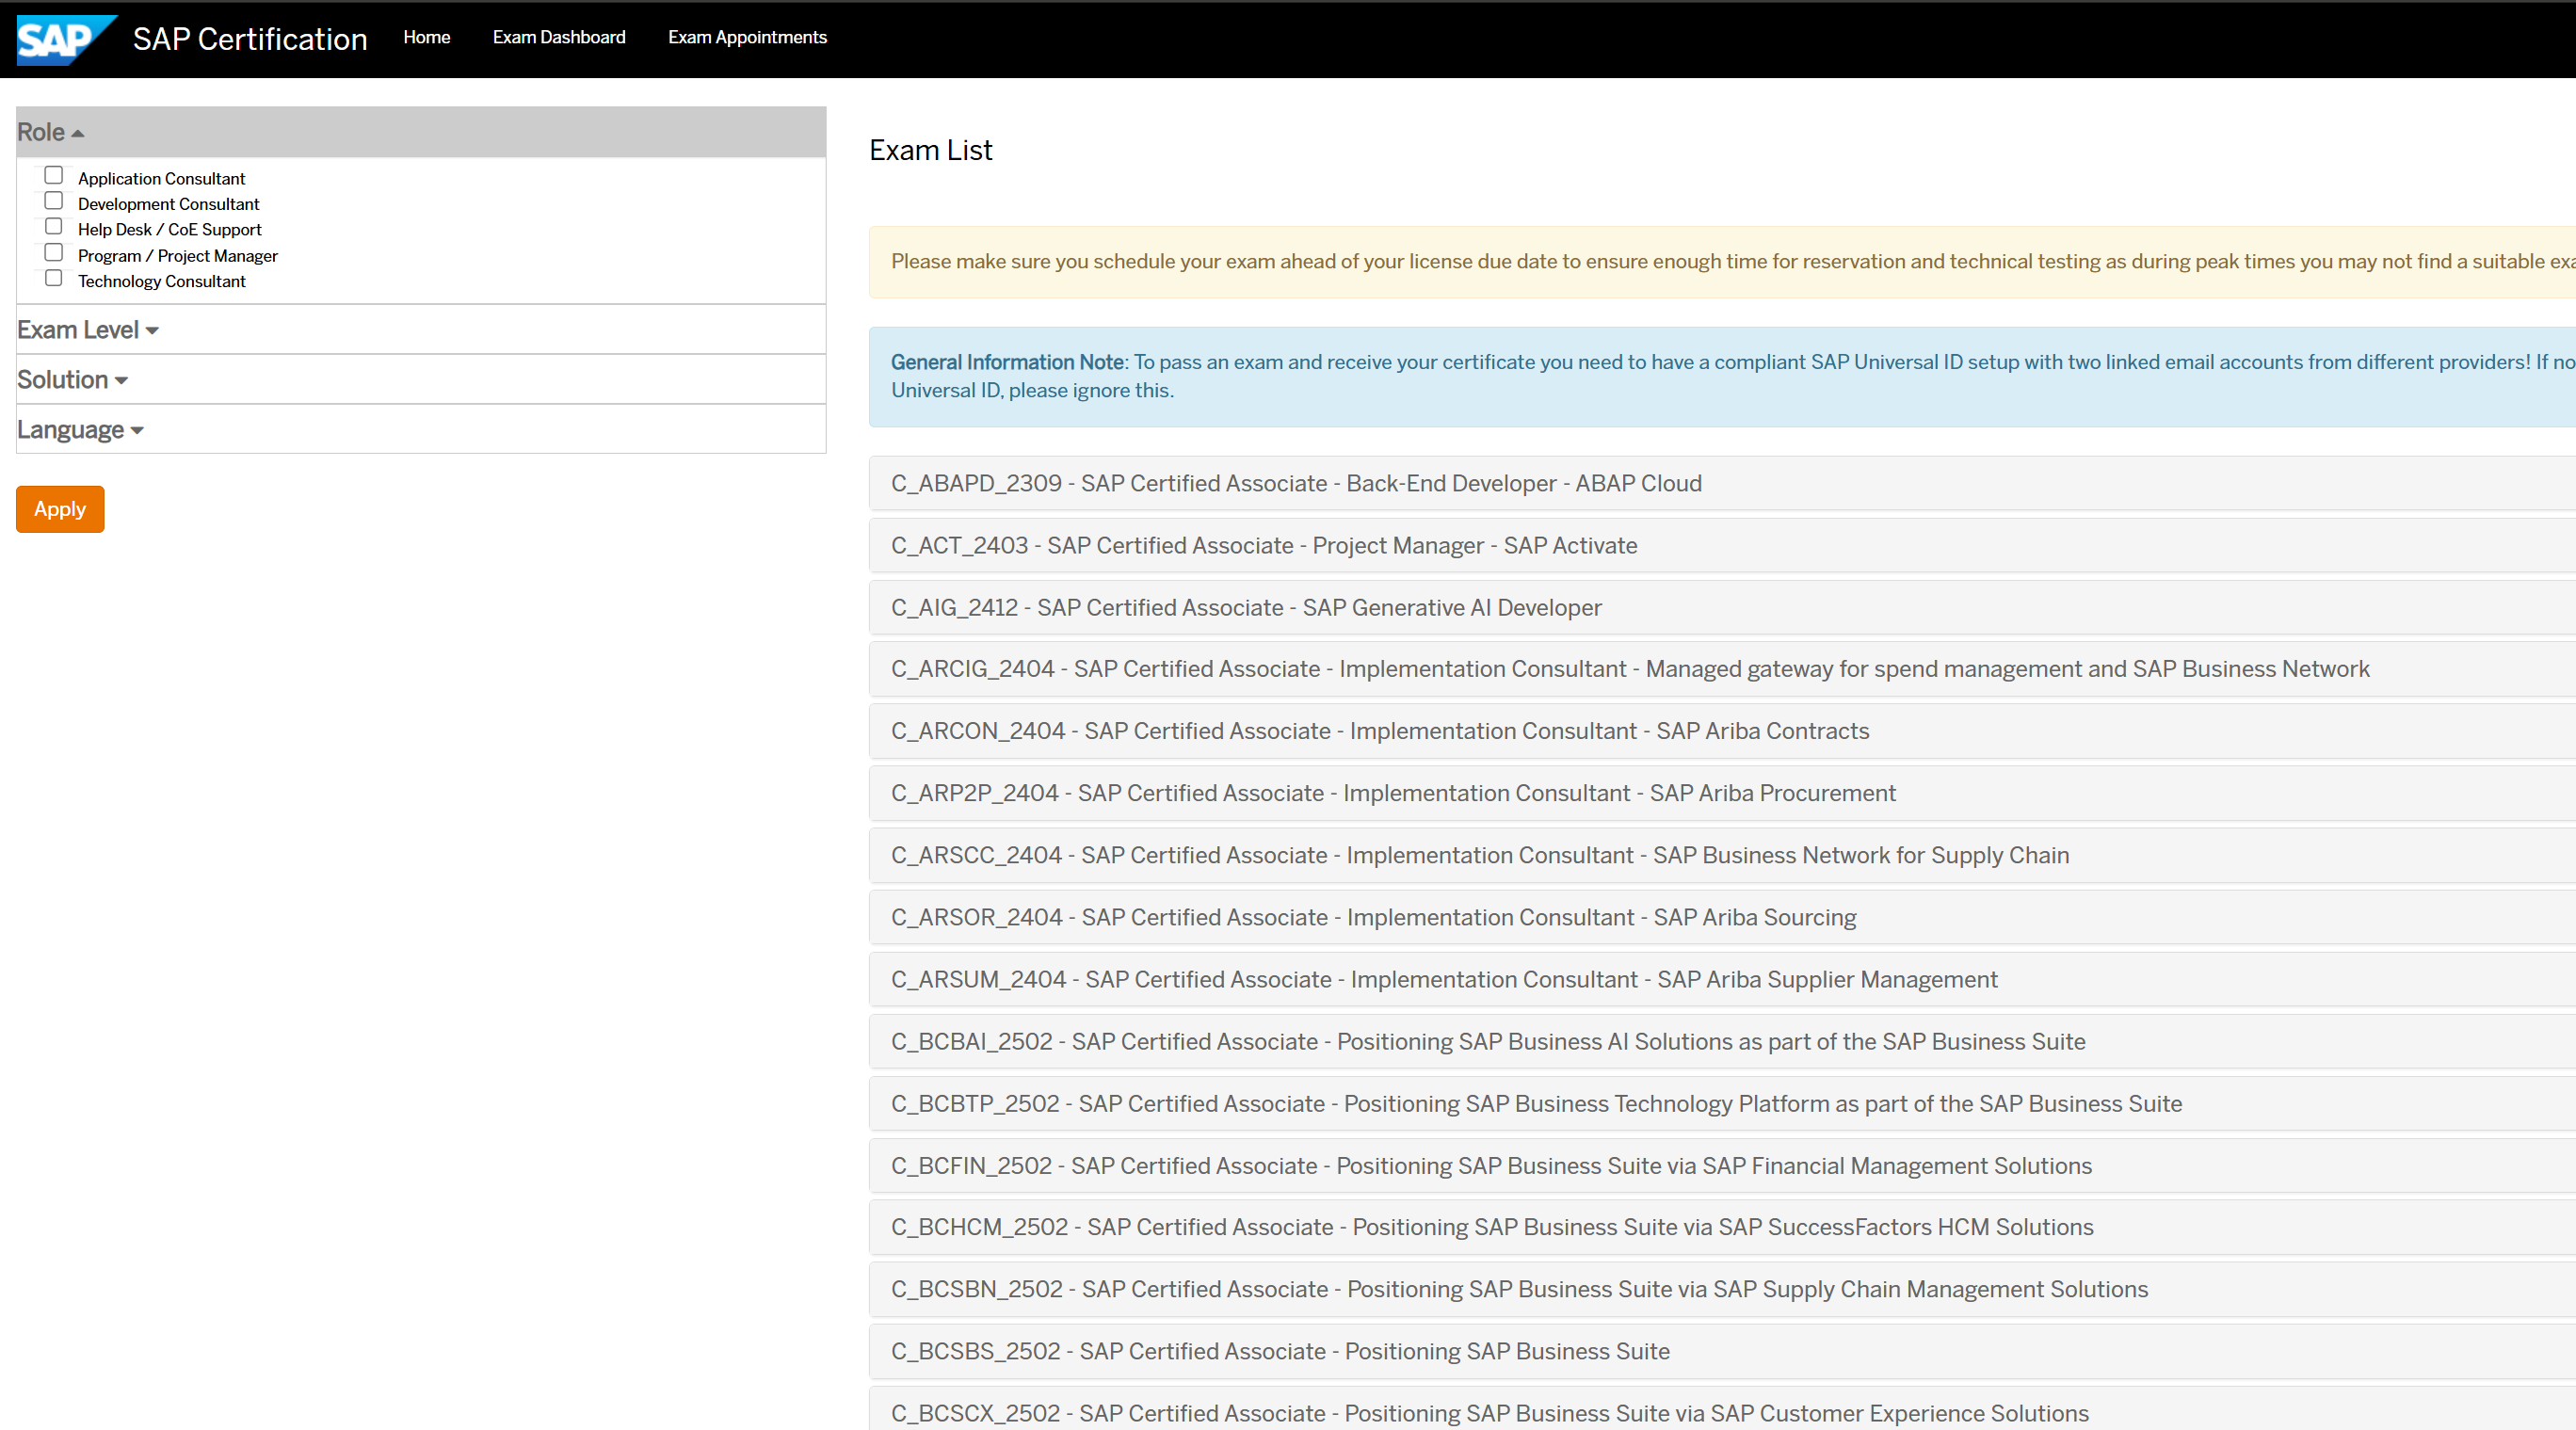The height and width of the screenshot is (1430, 2576).
Task: Open exam C_ARP2P_2404 SAP Ariba Procurement
Action: (x=1722, y=793)
